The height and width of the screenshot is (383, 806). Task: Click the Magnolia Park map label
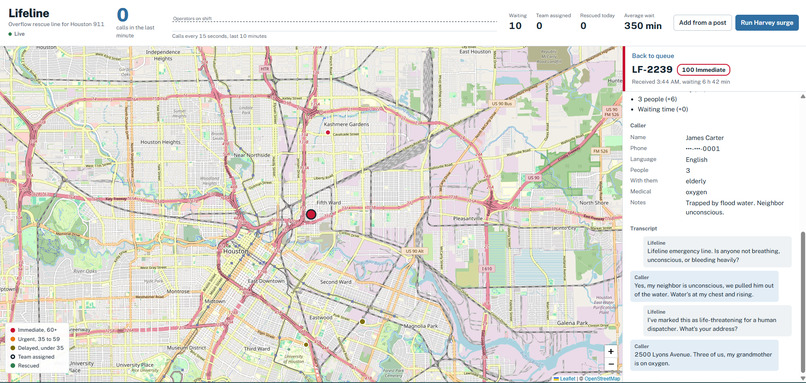(420, 326)
